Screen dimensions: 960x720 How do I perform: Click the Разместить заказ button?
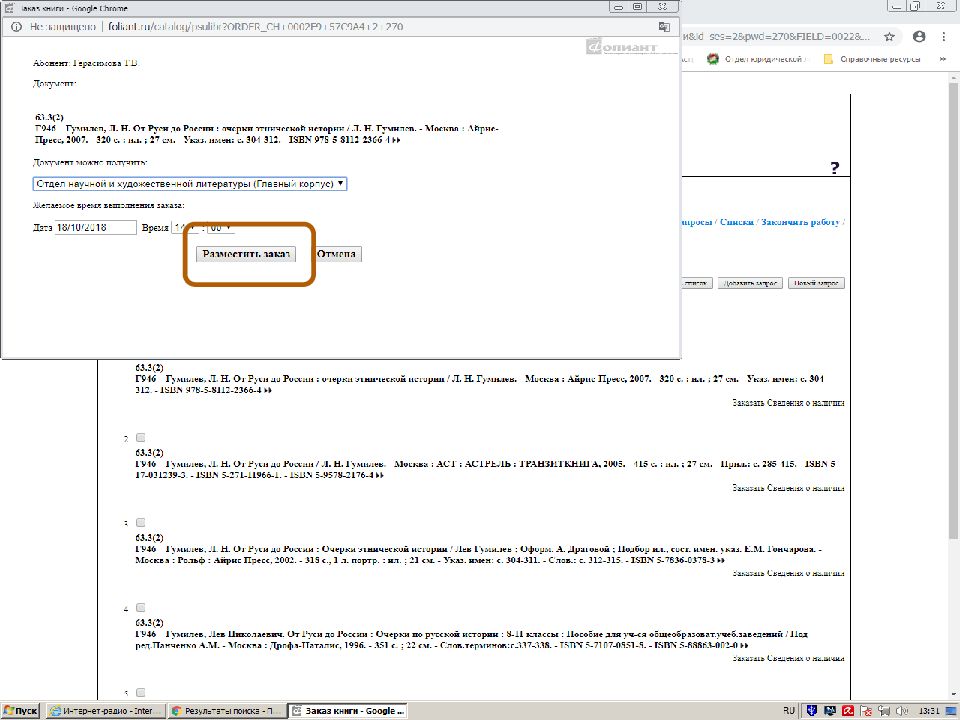point(246,254)
